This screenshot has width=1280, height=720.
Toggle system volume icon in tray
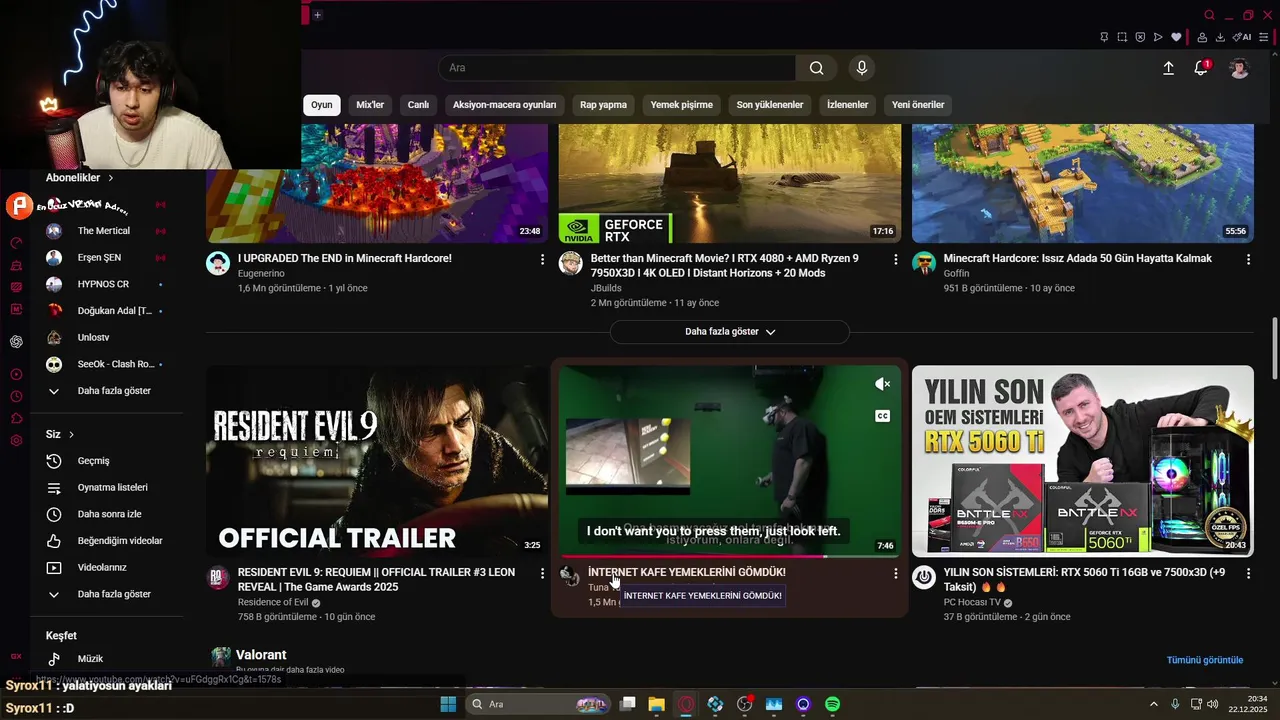(1213, 704)
